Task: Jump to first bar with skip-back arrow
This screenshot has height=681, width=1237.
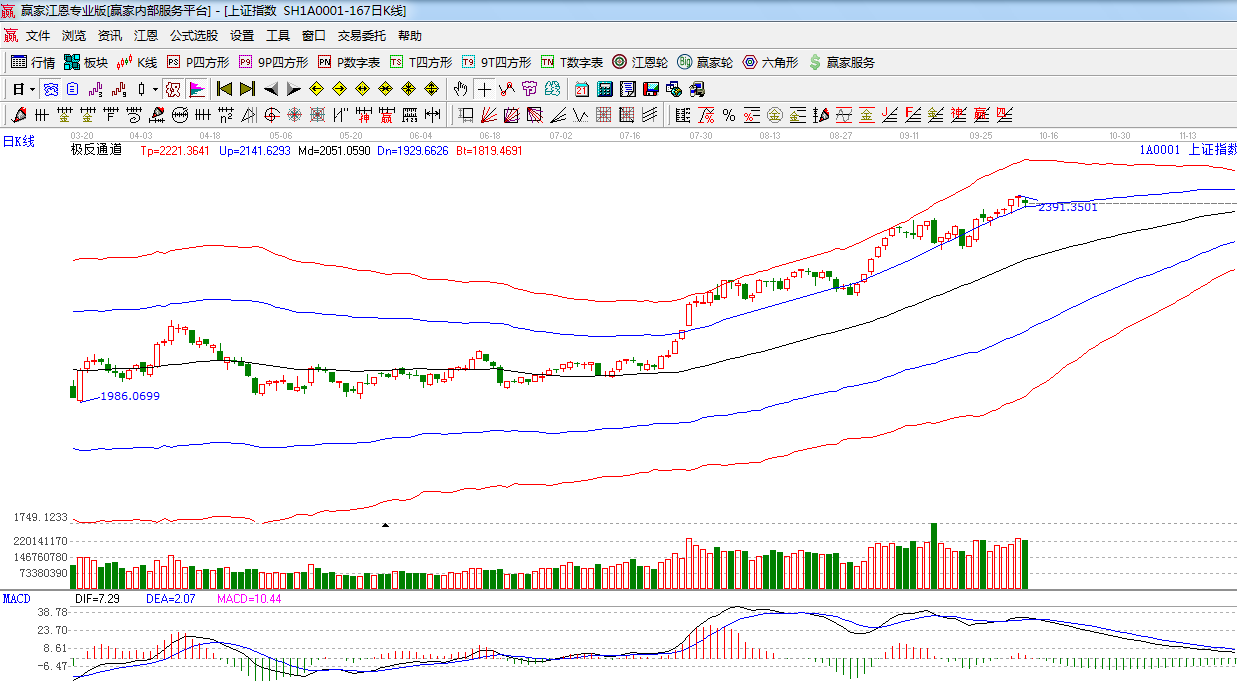Action: [x=224, y=89]
